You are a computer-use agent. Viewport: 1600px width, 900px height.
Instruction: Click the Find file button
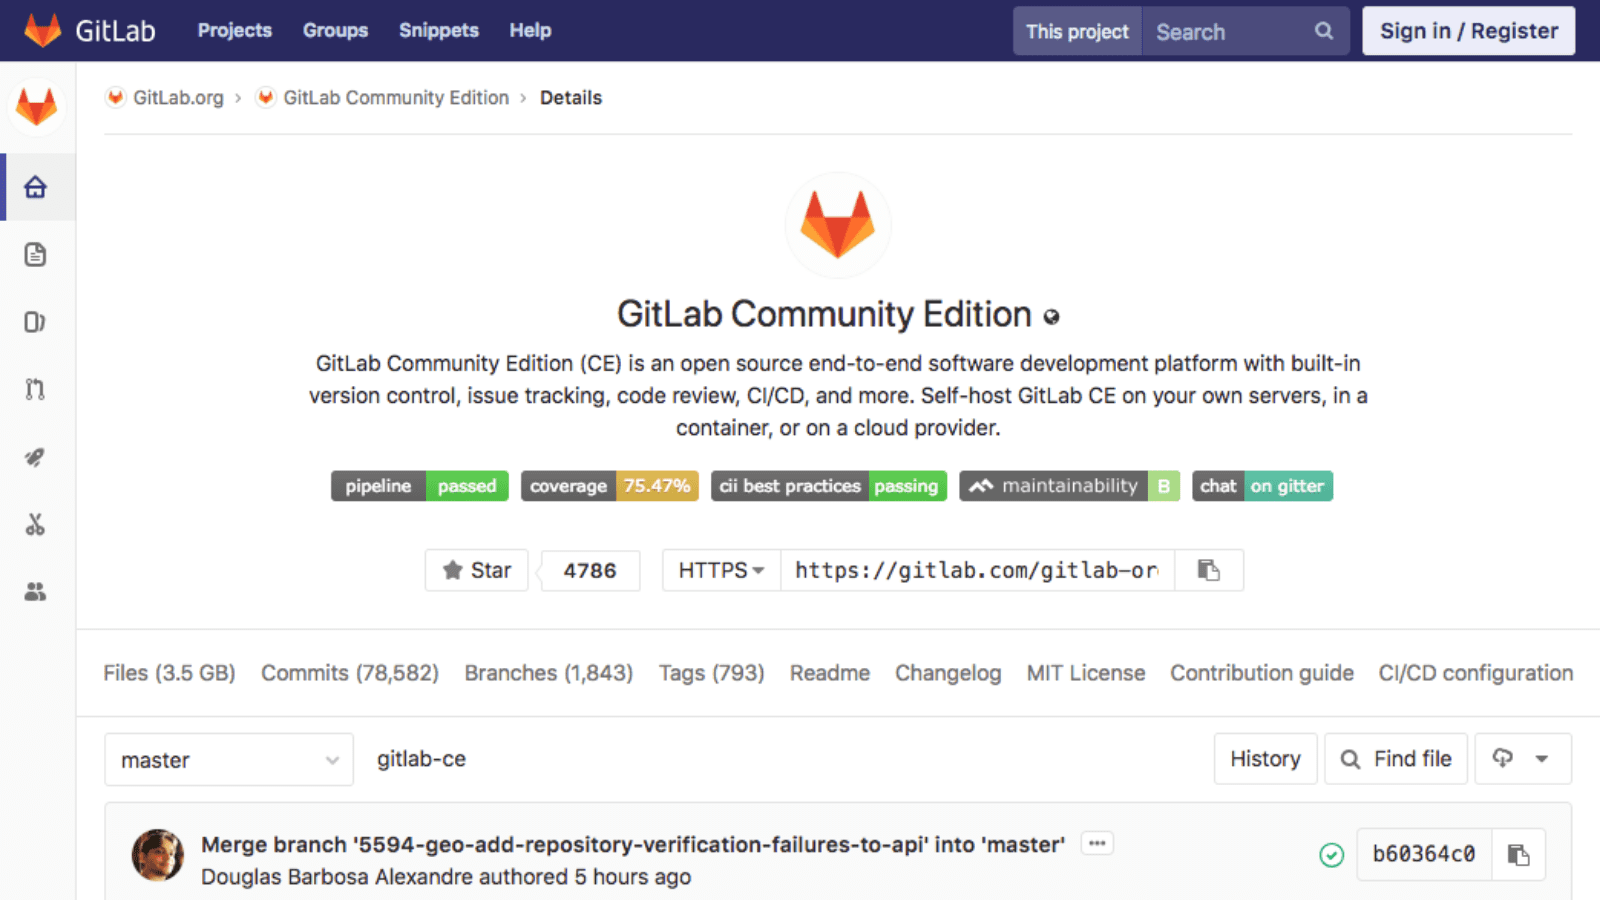(x=1396, y=759)
